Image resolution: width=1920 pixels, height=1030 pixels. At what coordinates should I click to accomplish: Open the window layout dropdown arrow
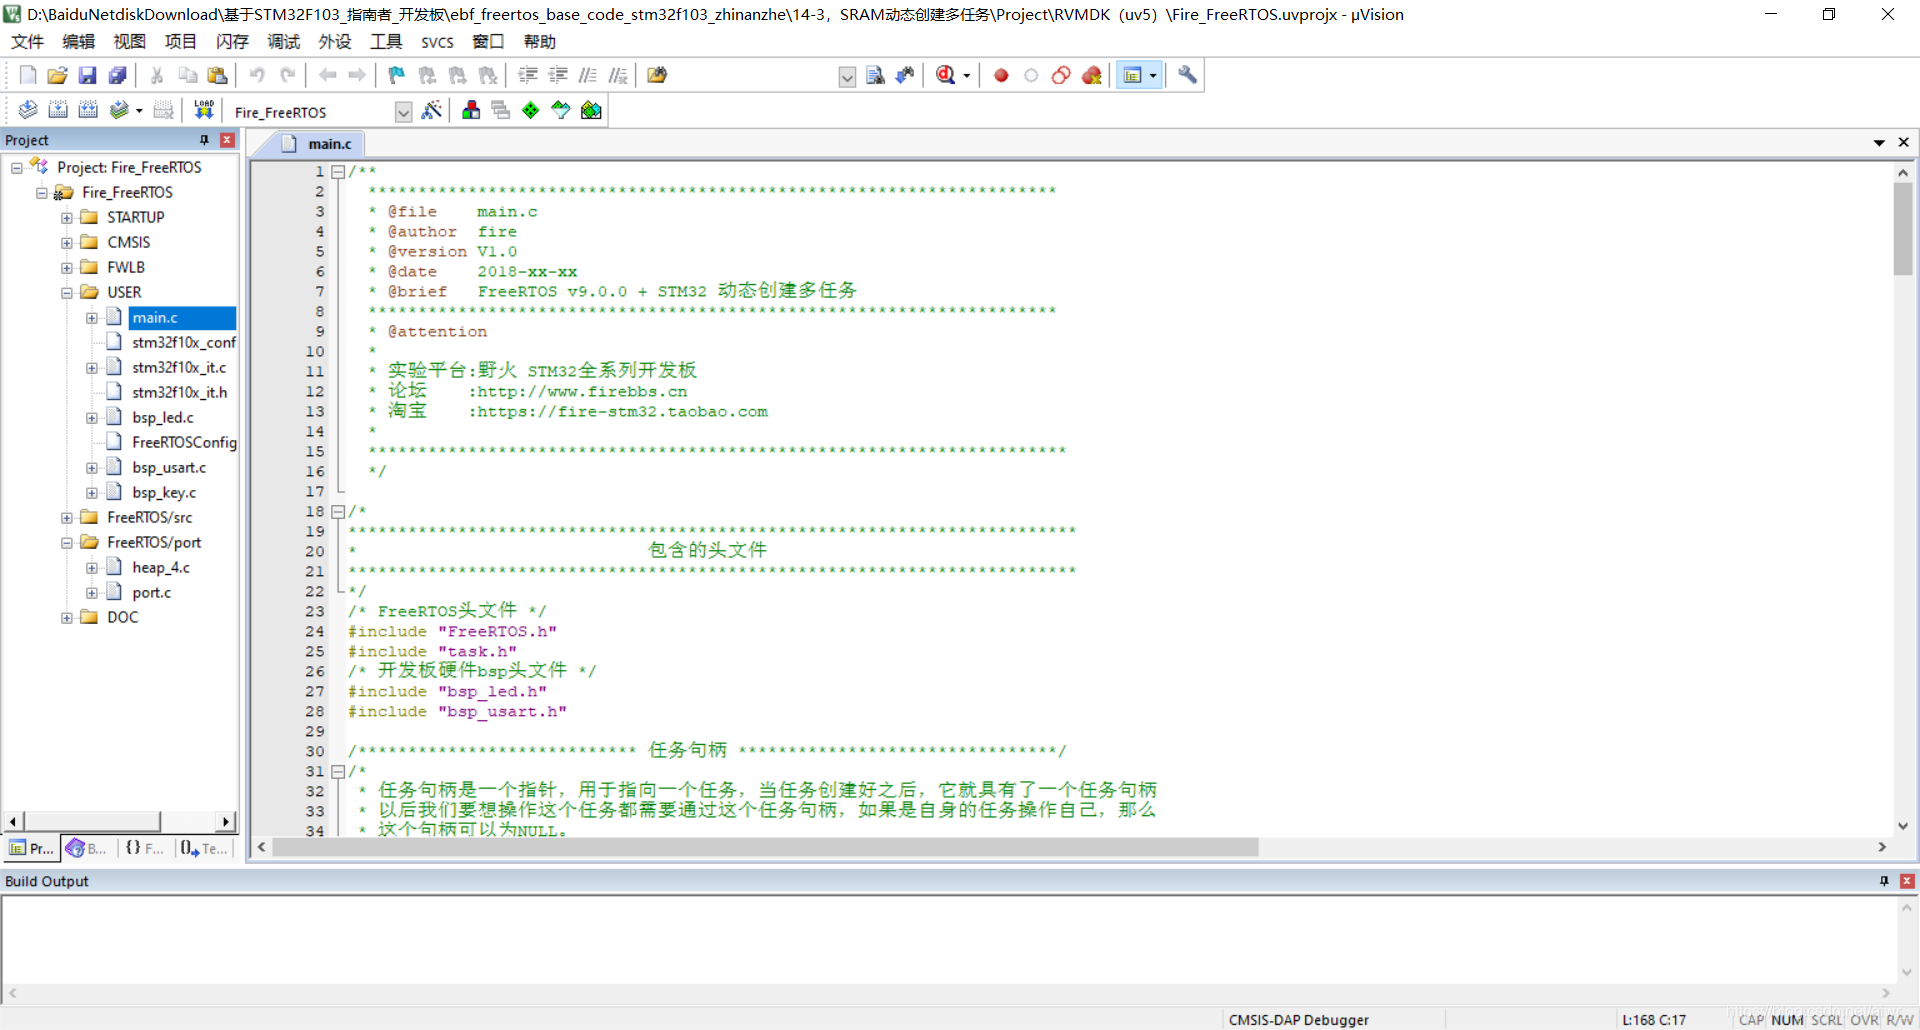click(1153, 75)
